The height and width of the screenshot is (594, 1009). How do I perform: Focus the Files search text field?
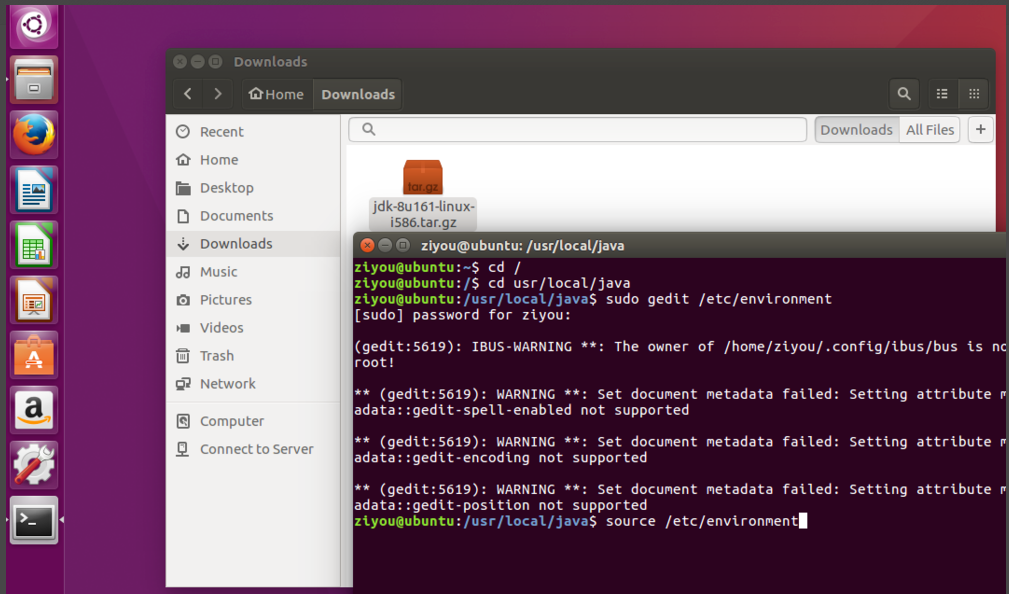click(x=577, y=129)
